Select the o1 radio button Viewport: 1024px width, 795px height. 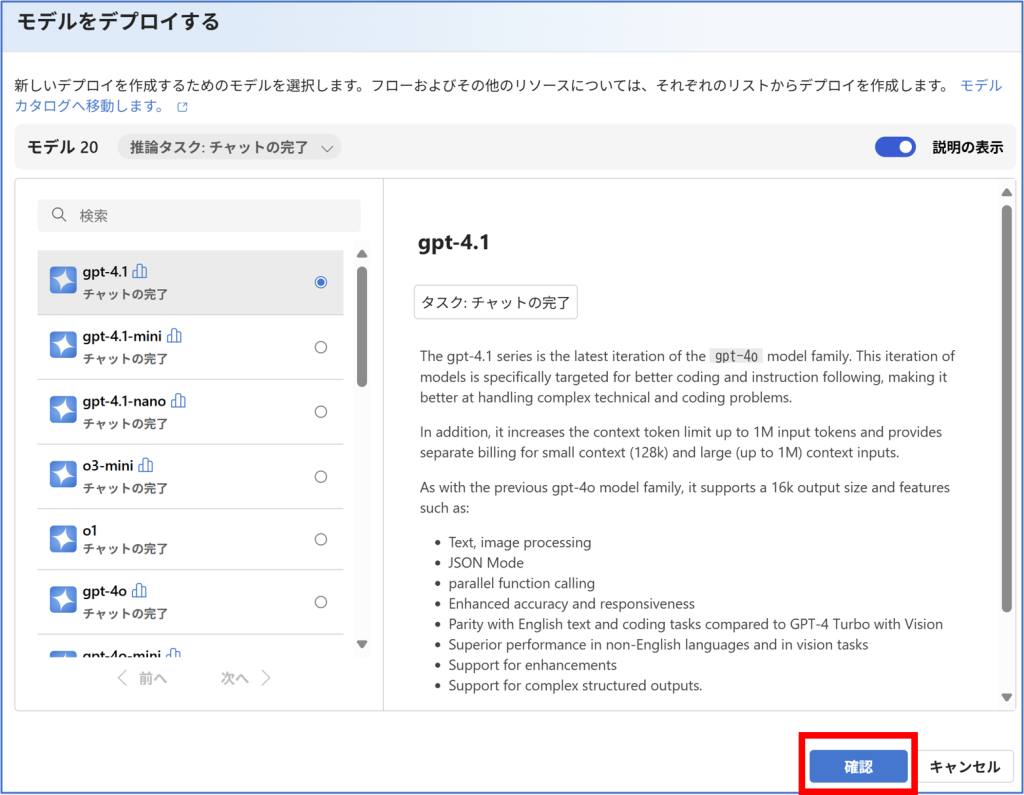pyautogui.click(x=321, y=539)
